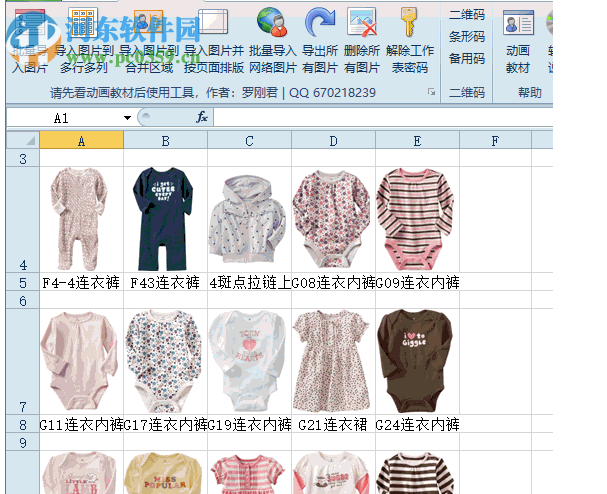Select the G11 pink bodysuit image
Screen dimensions: 607x494
[x=79, y=361]
